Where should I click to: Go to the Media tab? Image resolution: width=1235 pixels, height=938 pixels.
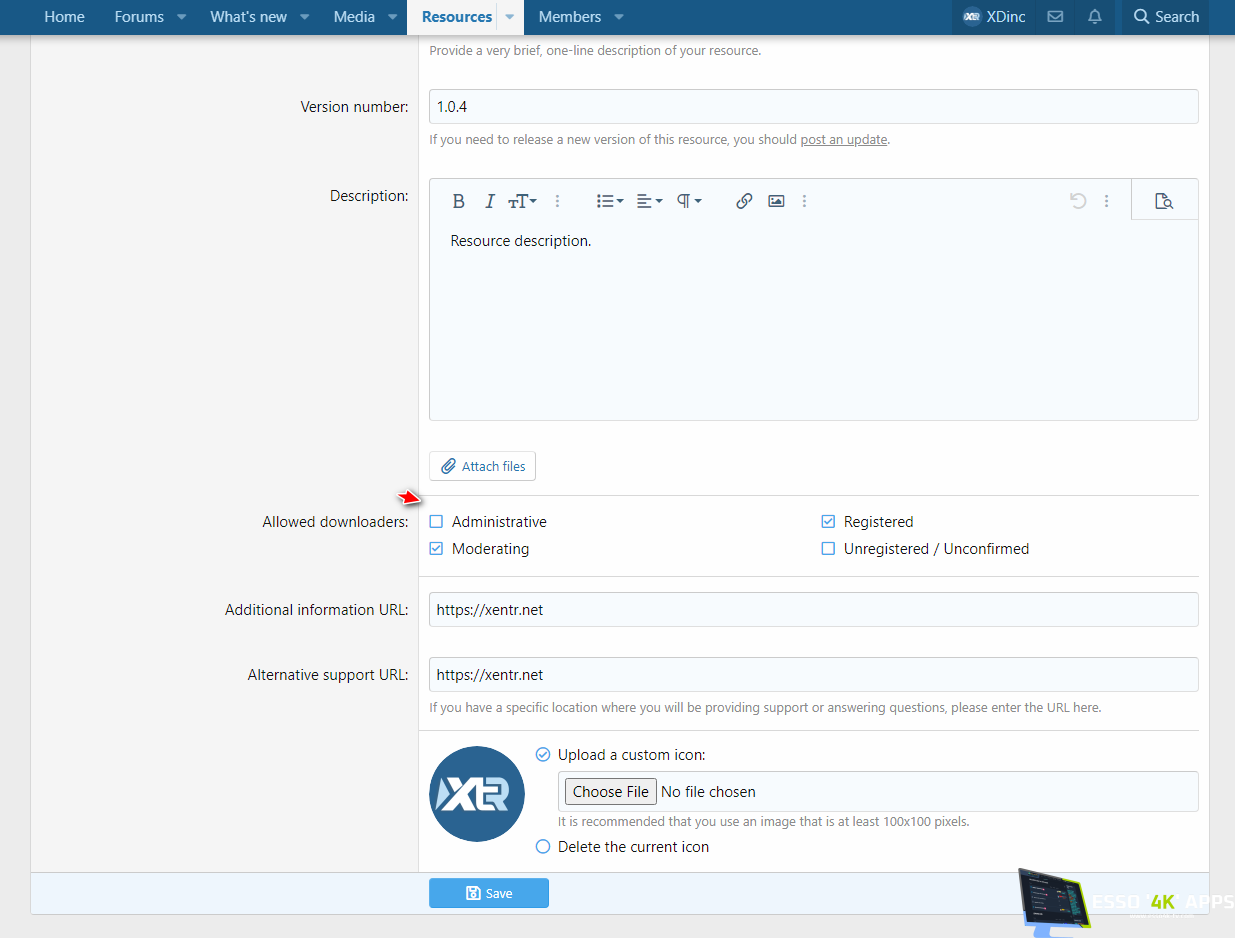pyautogui.click(x=354, y=17)
